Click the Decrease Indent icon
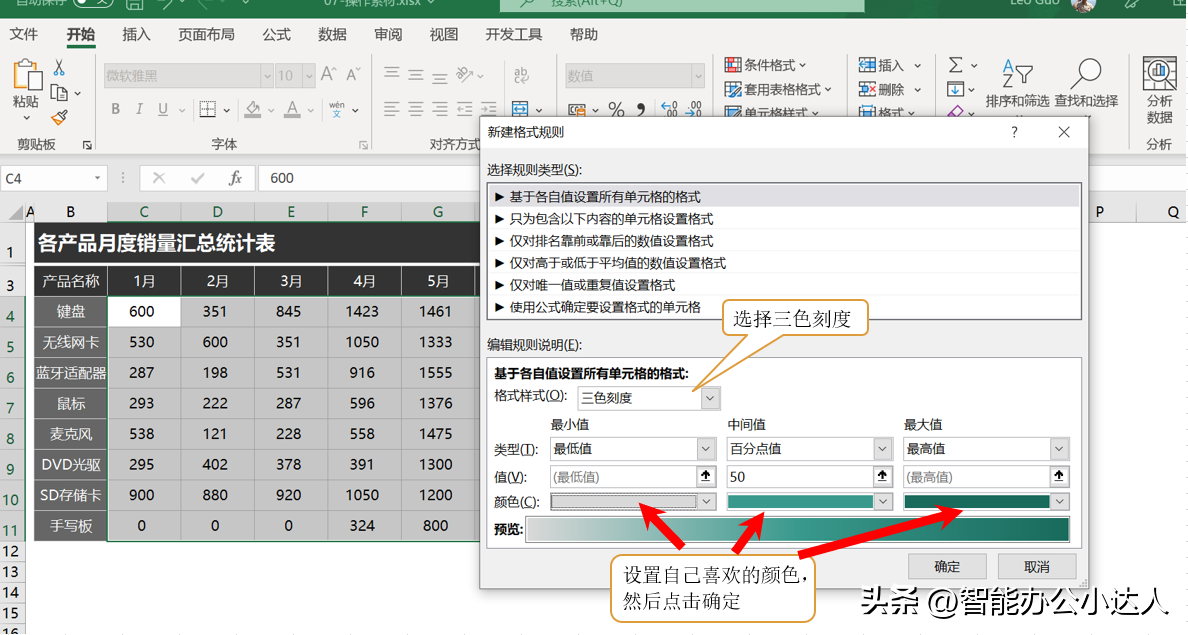This screenshot has height=635, width=1188. tap(464, 109)
